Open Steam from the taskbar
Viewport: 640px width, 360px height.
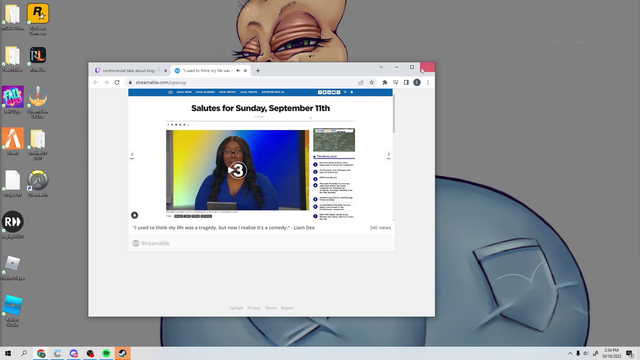(x=122, y=353)
